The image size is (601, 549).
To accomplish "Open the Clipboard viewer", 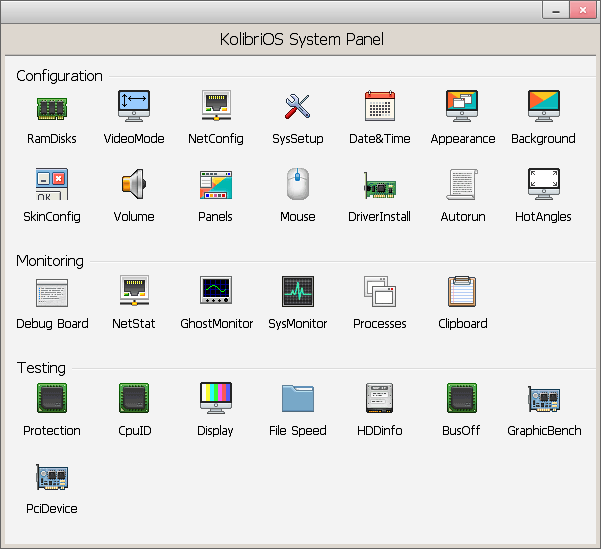I will point(462,291).
